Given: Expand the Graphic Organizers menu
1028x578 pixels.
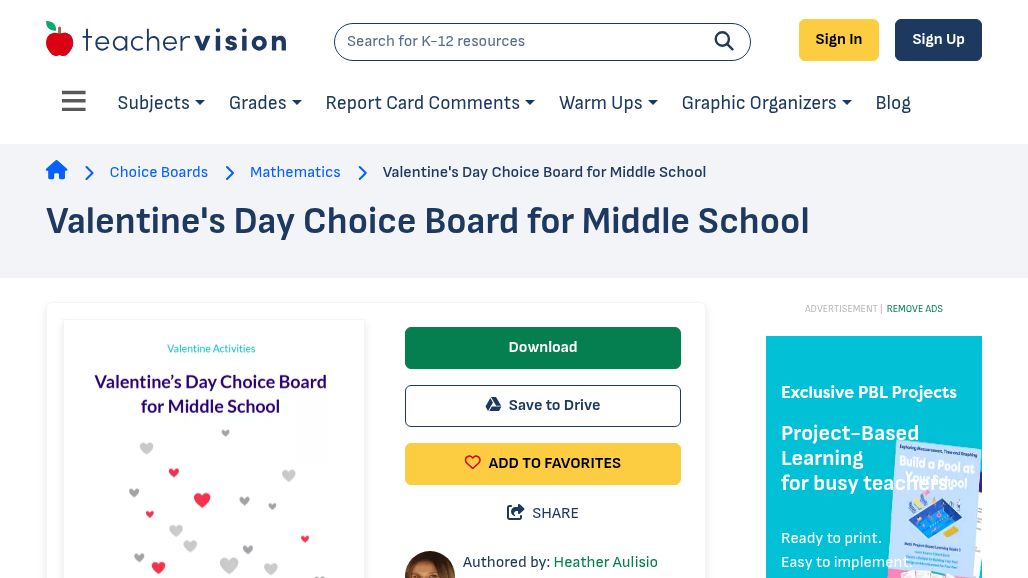Looking at the screenshot, I should (x=766, y=103).
